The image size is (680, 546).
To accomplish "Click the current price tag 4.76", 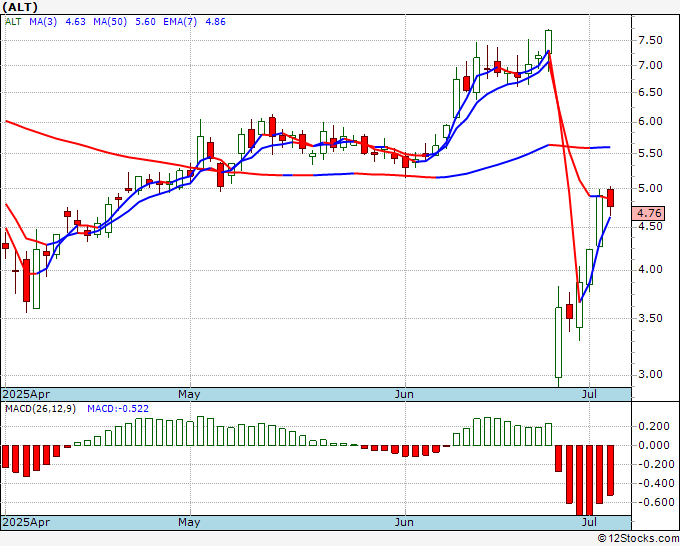I will tap(648, 213).
